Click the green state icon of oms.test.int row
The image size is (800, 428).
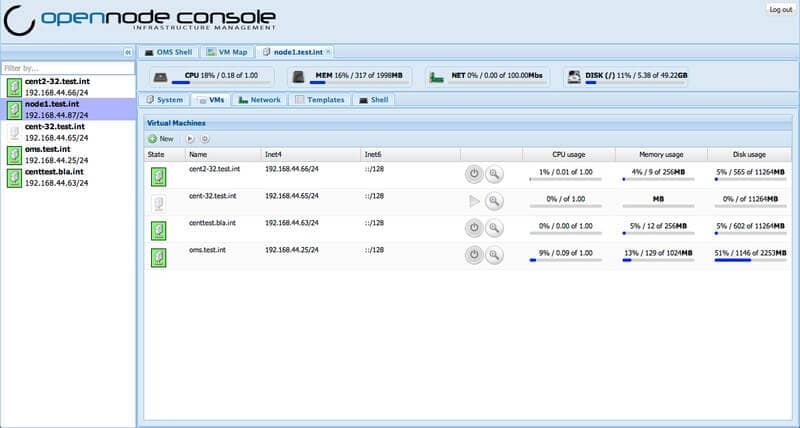pyautogui.click(x=158, y=257)
